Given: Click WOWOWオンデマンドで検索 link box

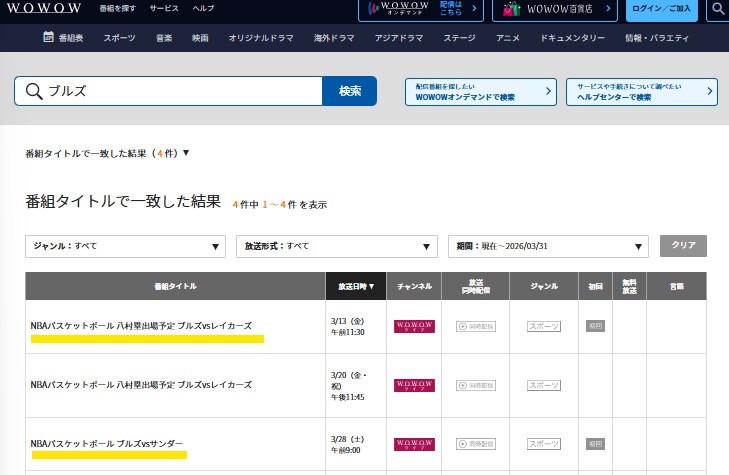Looking at the screenshot, I should tap(481, 92).
